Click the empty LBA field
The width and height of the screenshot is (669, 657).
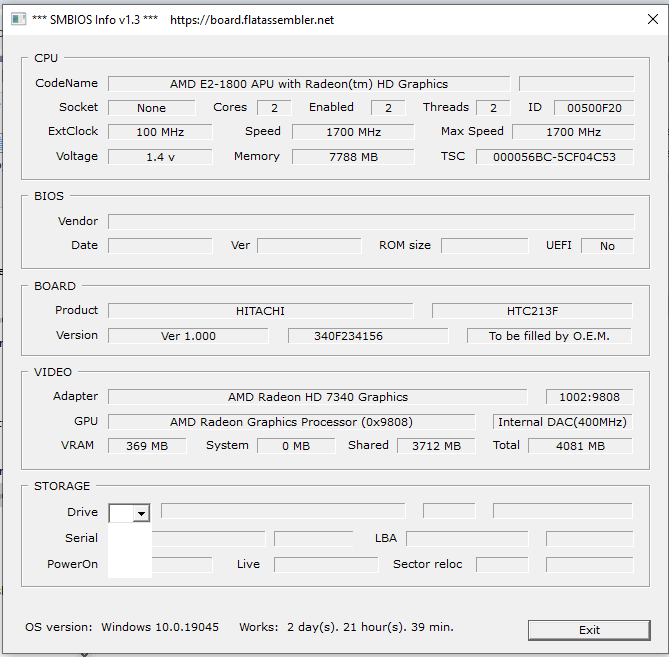[467, 539]
